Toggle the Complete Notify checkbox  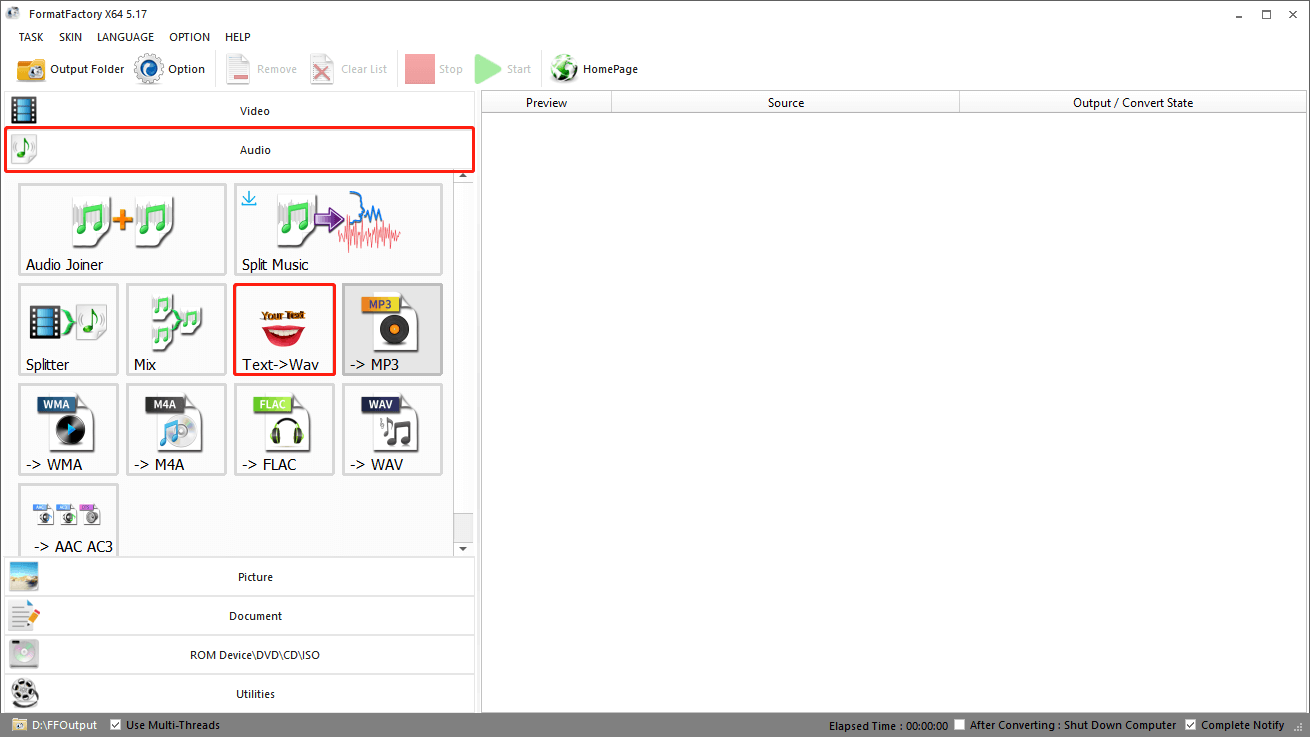click(x=1190, y=725)
